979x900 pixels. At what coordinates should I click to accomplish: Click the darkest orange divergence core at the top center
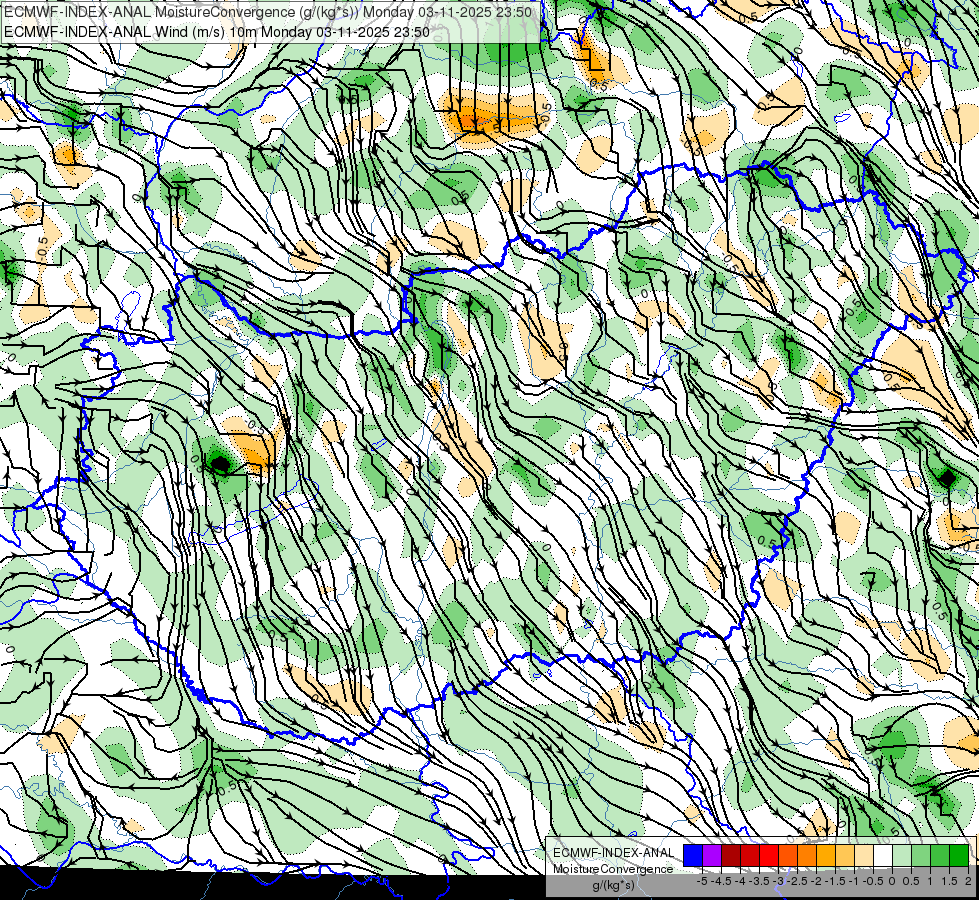(470, 120)
